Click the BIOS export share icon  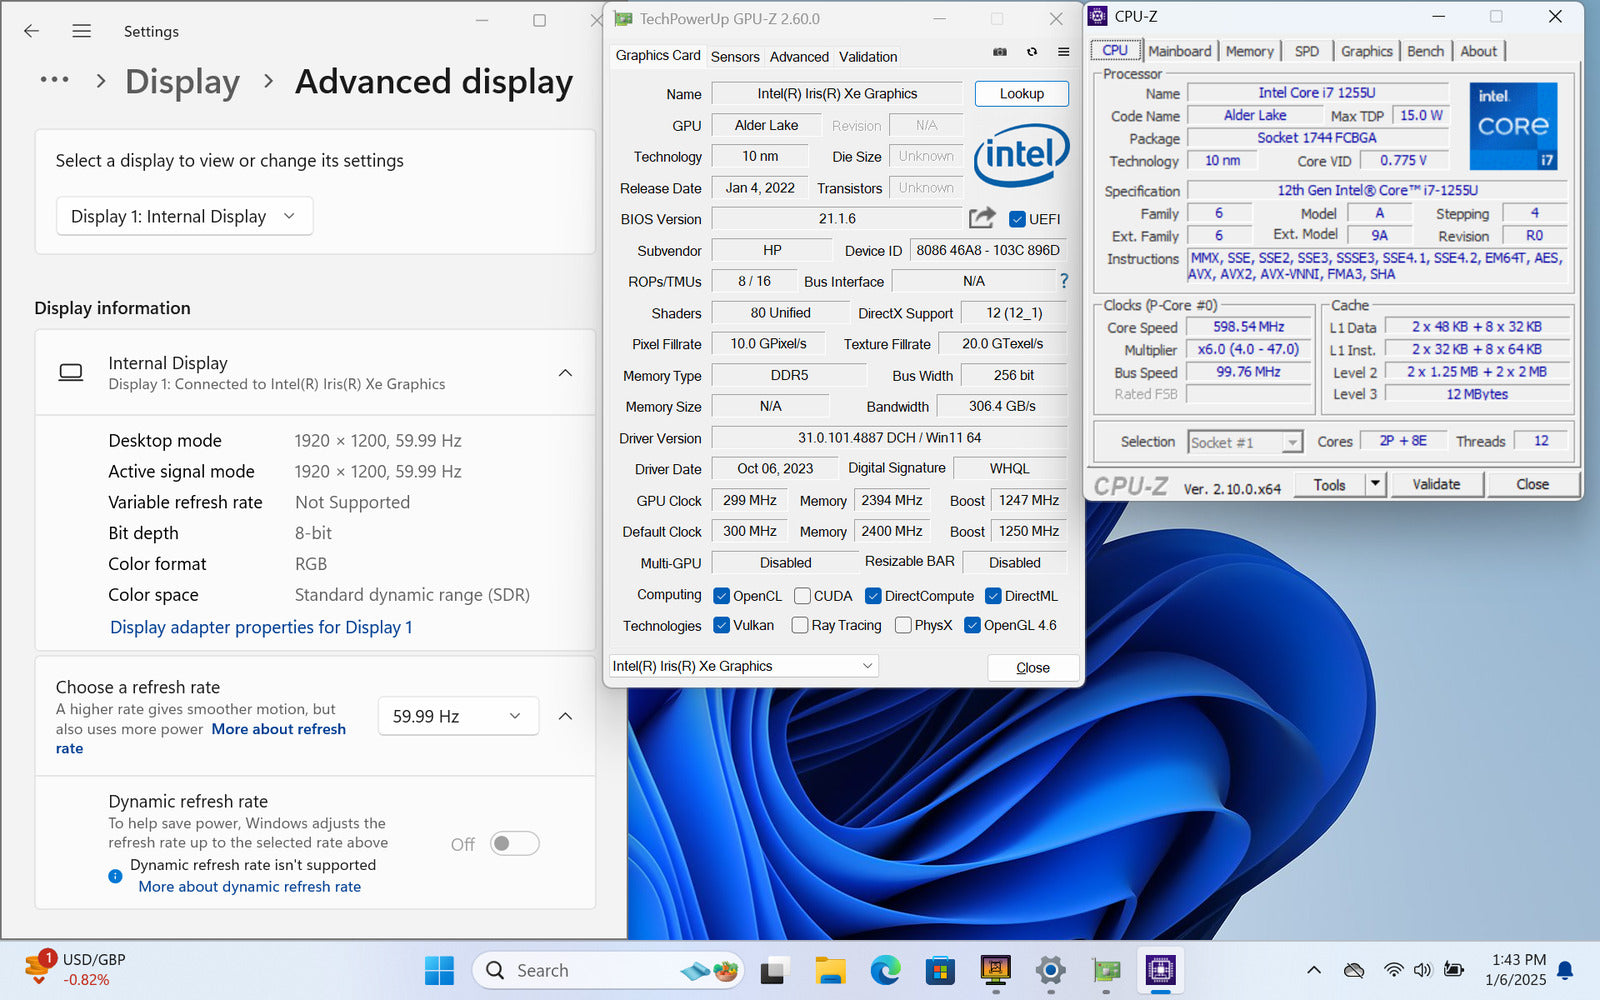[982, 218]
